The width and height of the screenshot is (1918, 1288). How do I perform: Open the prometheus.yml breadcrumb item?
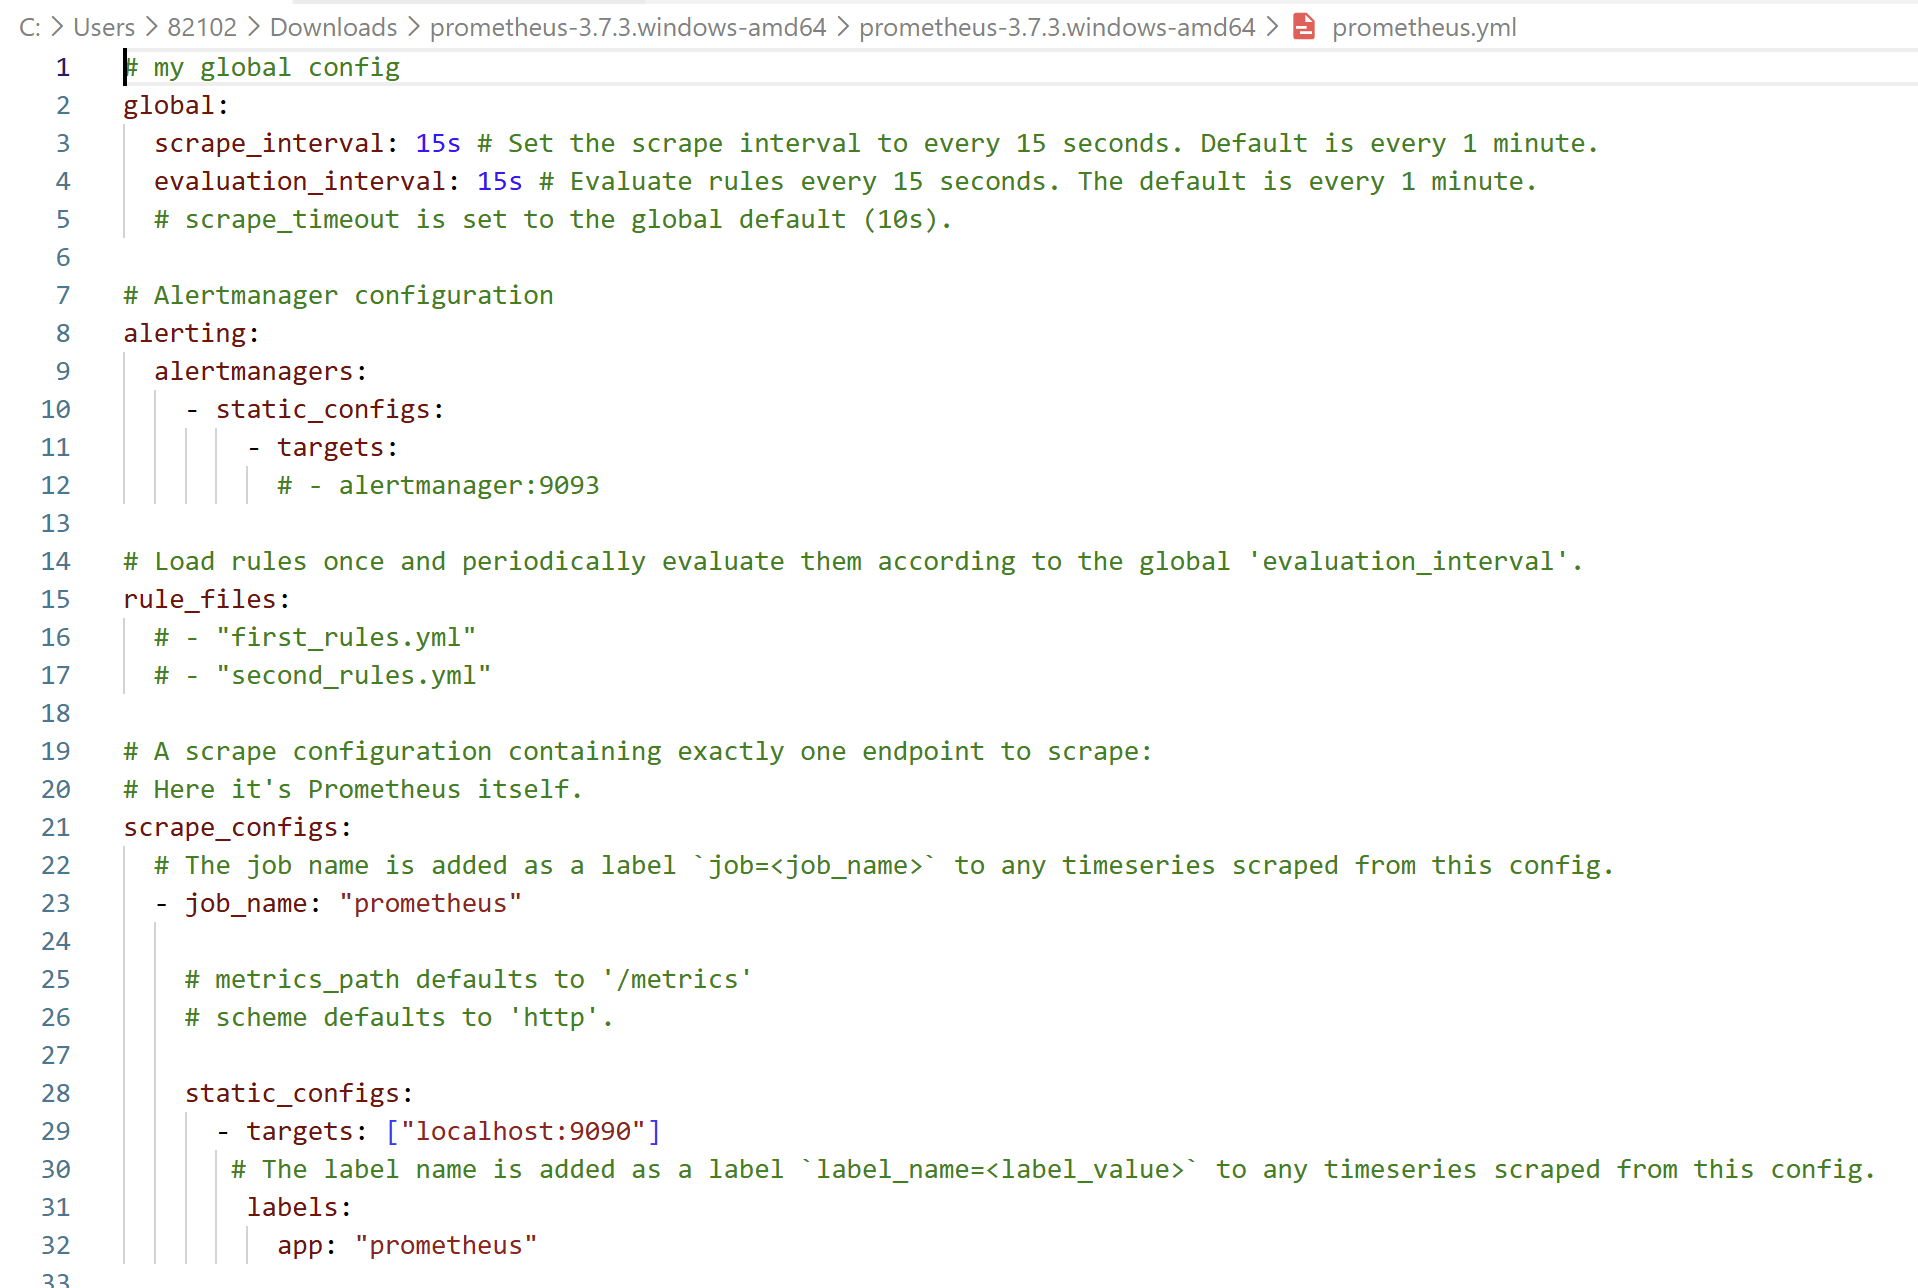point(1423,27)
